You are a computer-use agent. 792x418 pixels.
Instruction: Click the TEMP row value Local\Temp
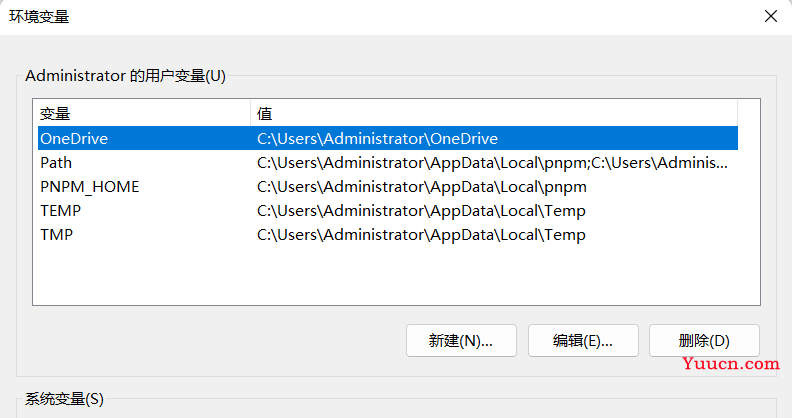[421, 211]
